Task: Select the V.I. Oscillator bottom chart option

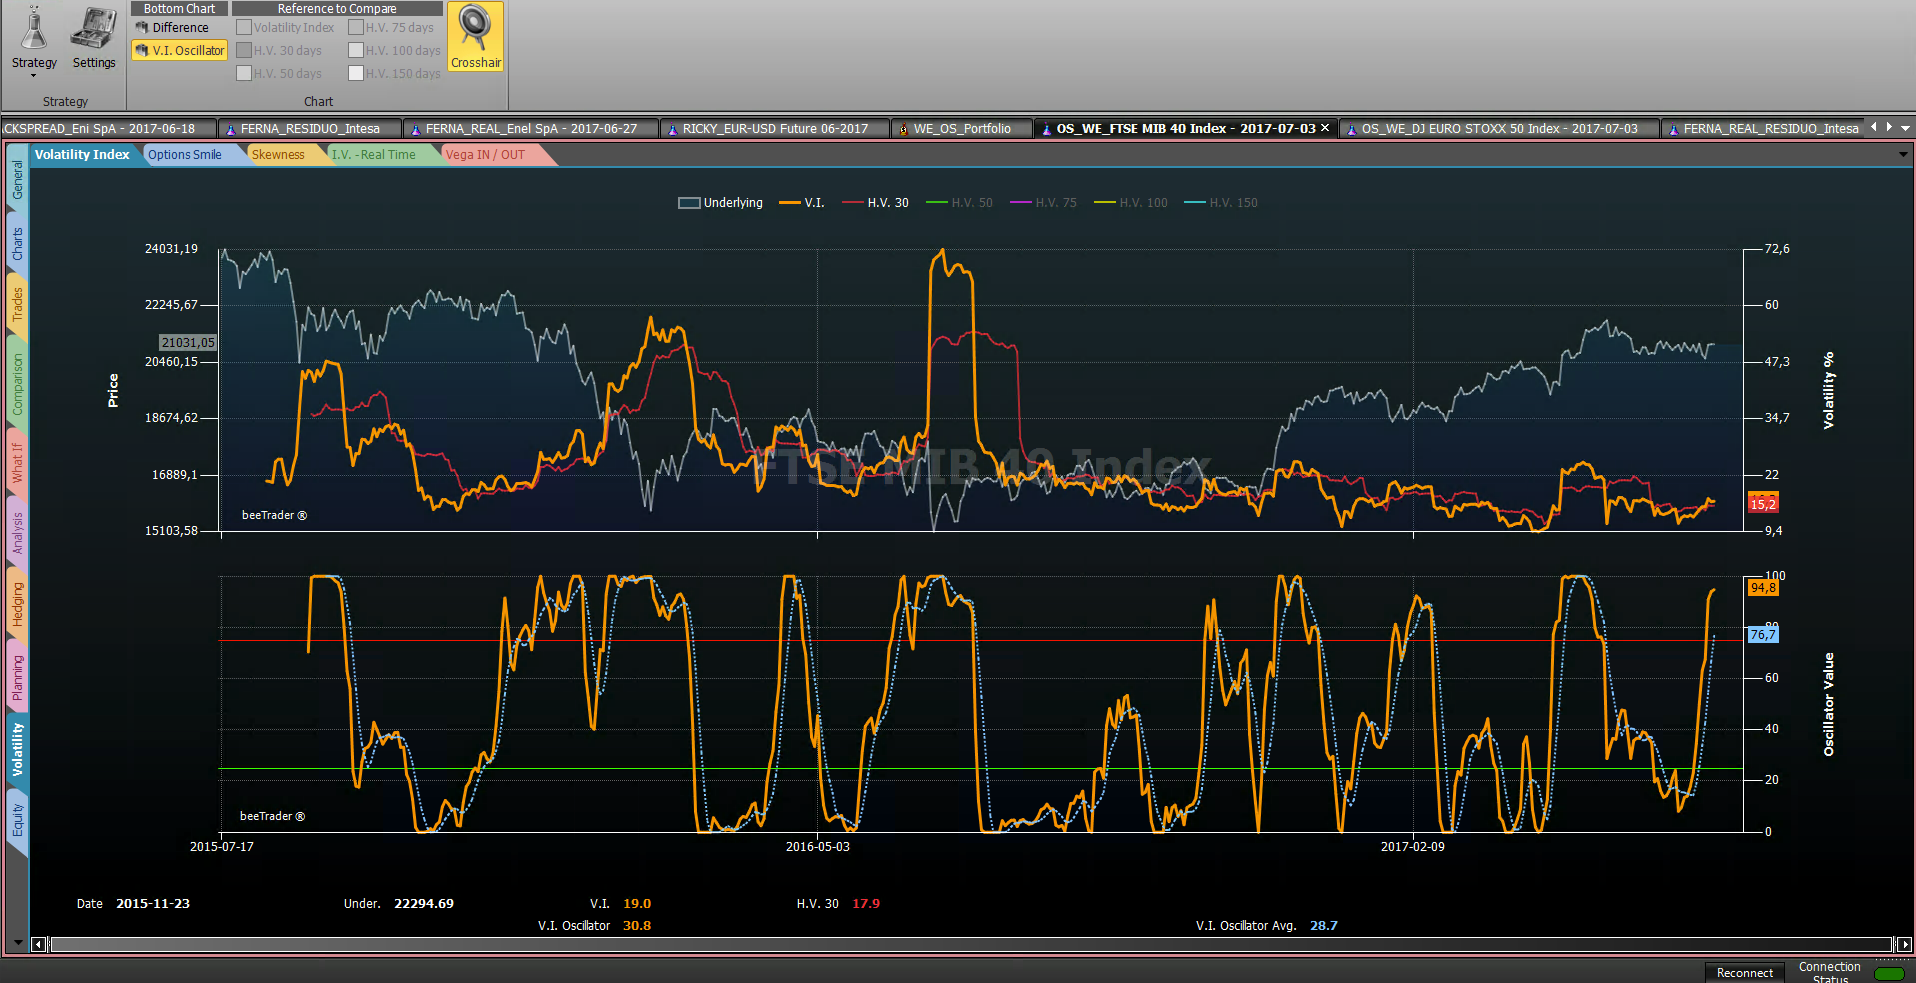Action: tap(180, 50)
